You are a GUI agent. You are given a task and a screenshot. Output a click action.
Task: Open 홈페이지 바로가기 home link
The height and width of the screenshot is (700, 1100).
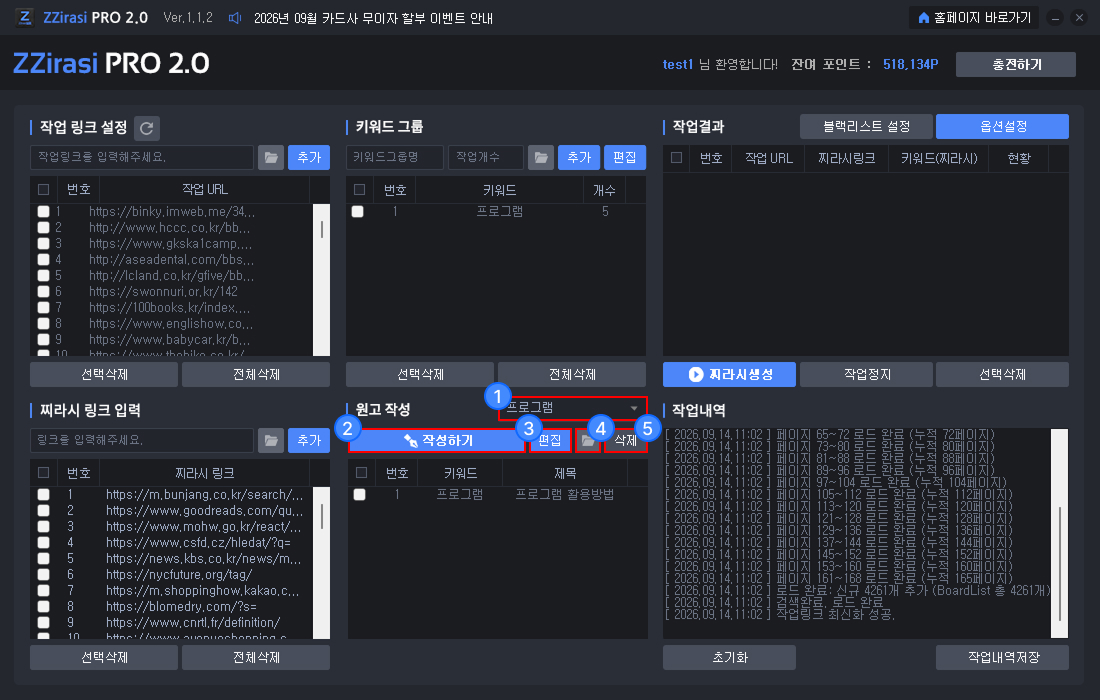point(974,18)
